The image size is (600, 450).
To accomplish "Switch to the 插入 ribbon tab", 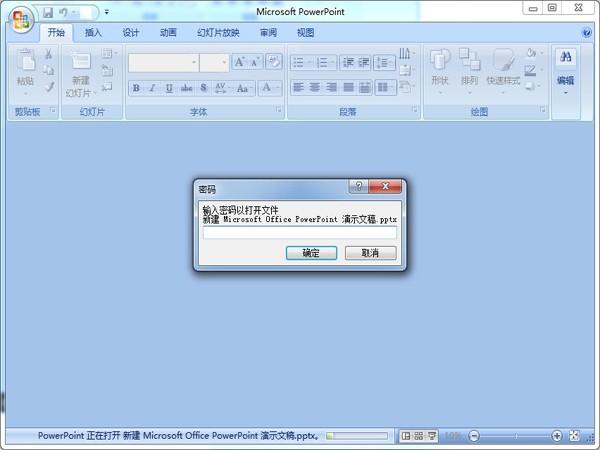I will pyautogui.click(x=93, y=33).
